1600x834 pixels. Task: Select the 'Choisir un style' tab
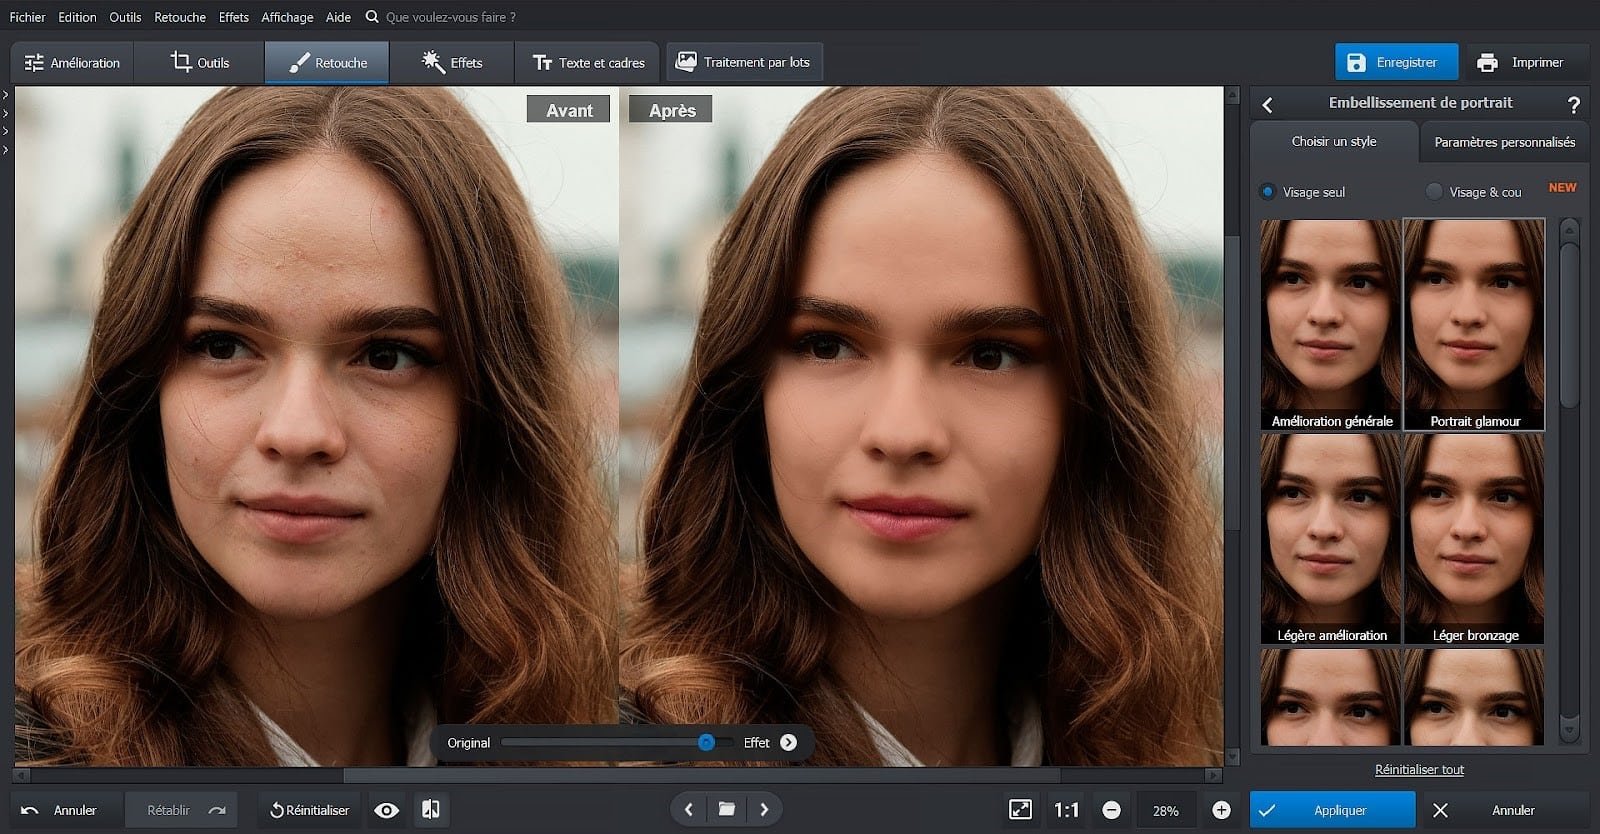pos(1334,142)
